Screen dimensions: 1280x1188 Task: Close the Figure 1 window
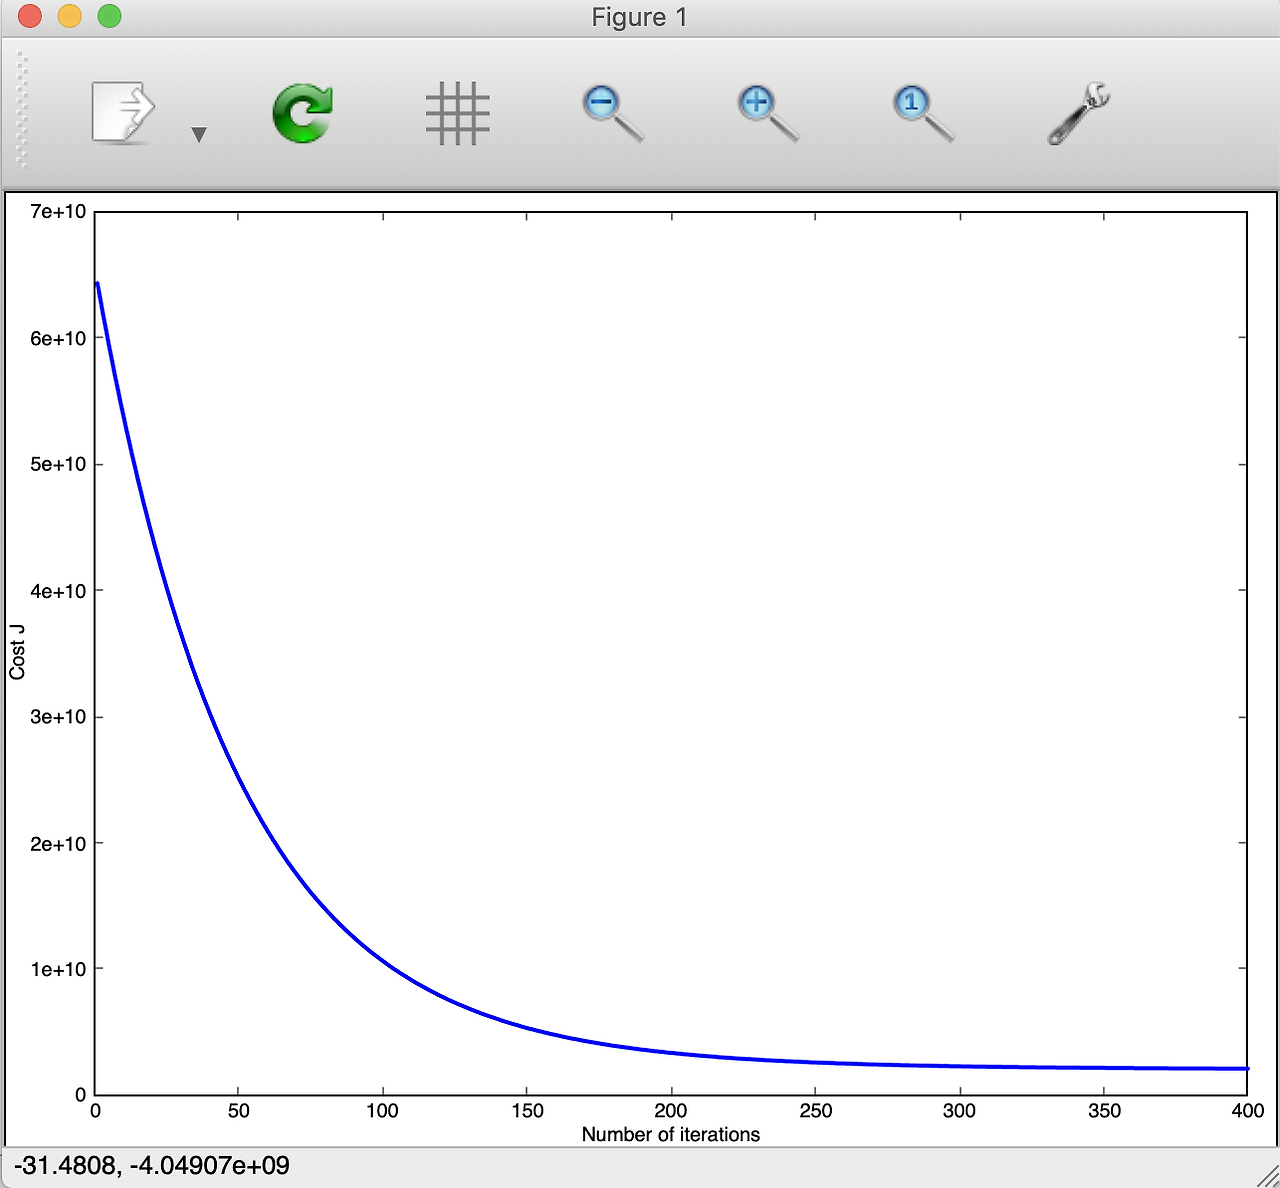(30, 16)
